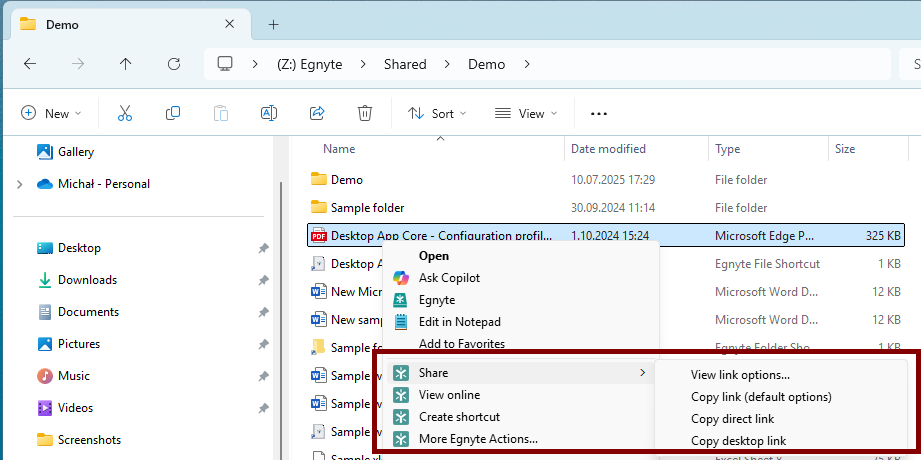Open the Sort dropdown
Viewport: 921px width, 460px height.
coord(437,114)
